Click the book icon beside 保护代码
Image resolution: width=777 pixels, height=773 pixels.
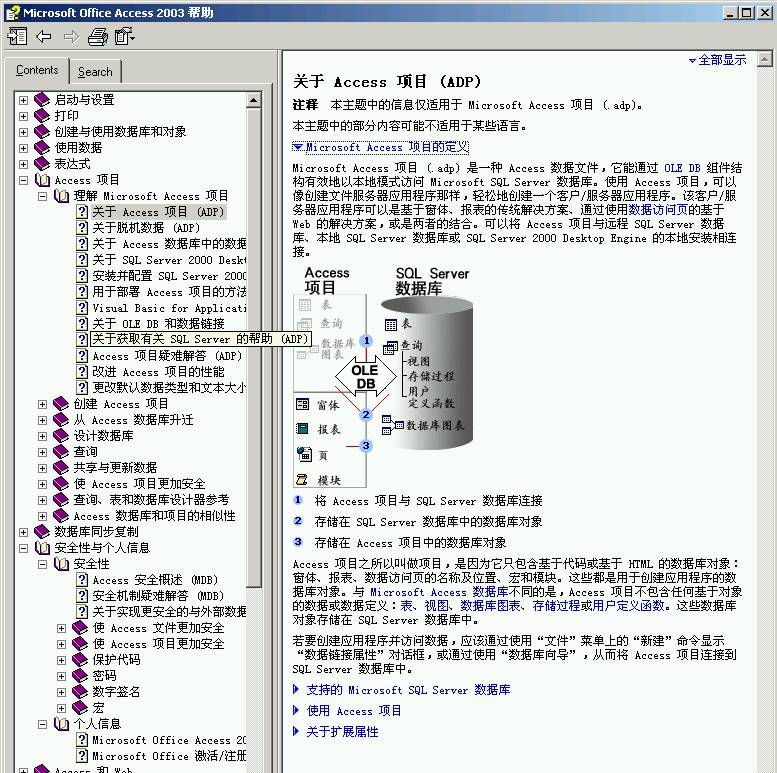click(x=80, y=660)
